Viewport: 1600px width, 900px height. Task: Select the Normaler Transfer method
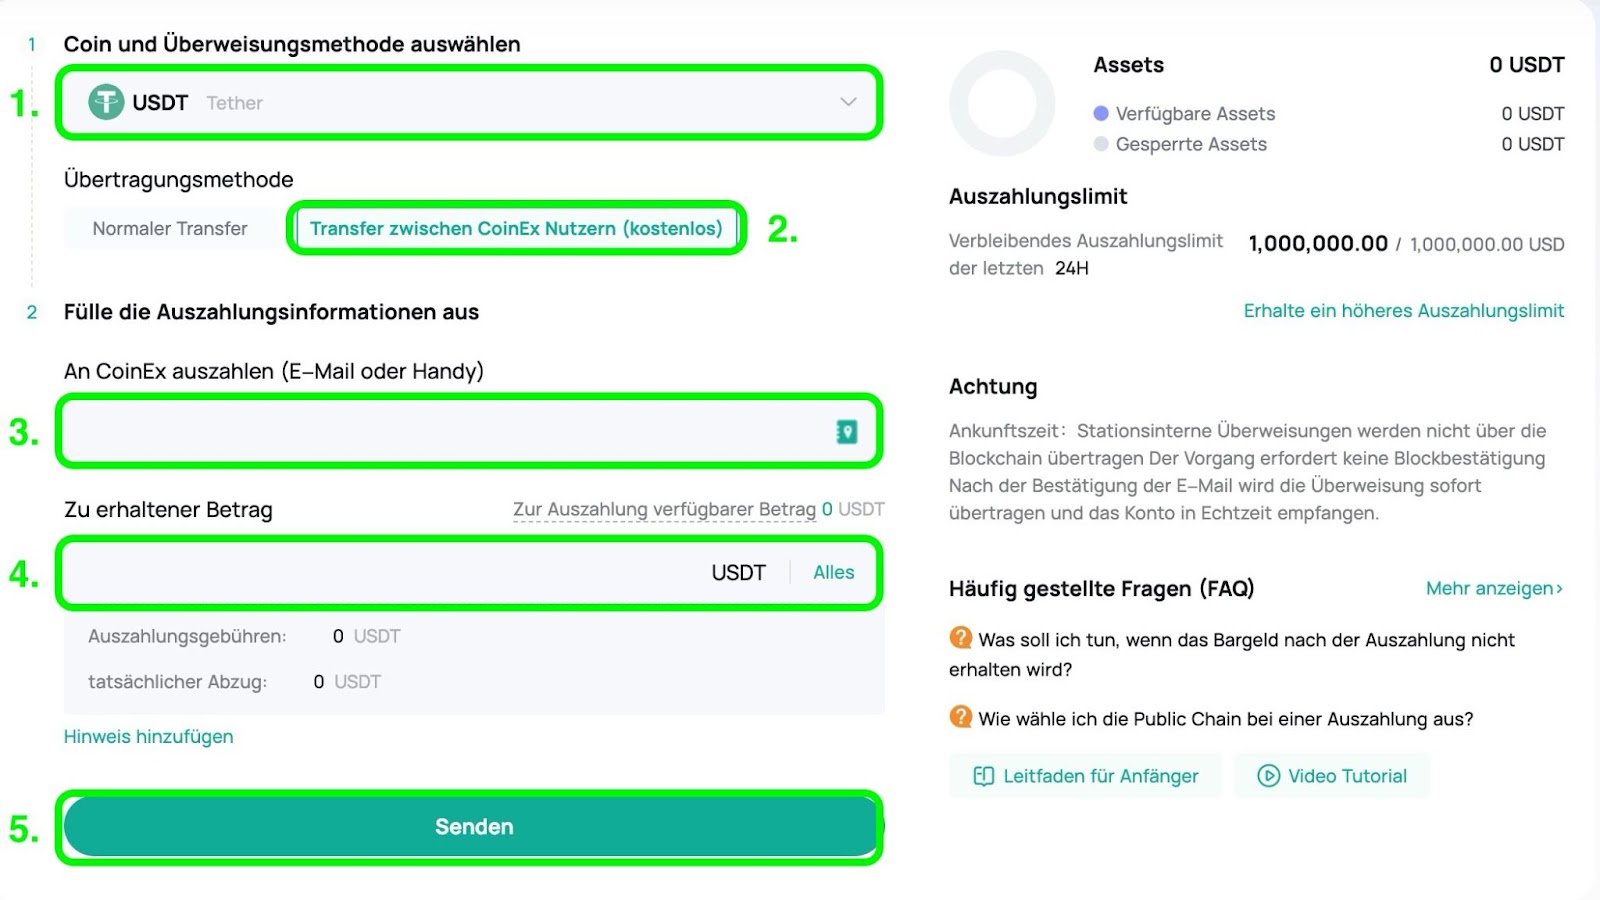coord(170,228)
